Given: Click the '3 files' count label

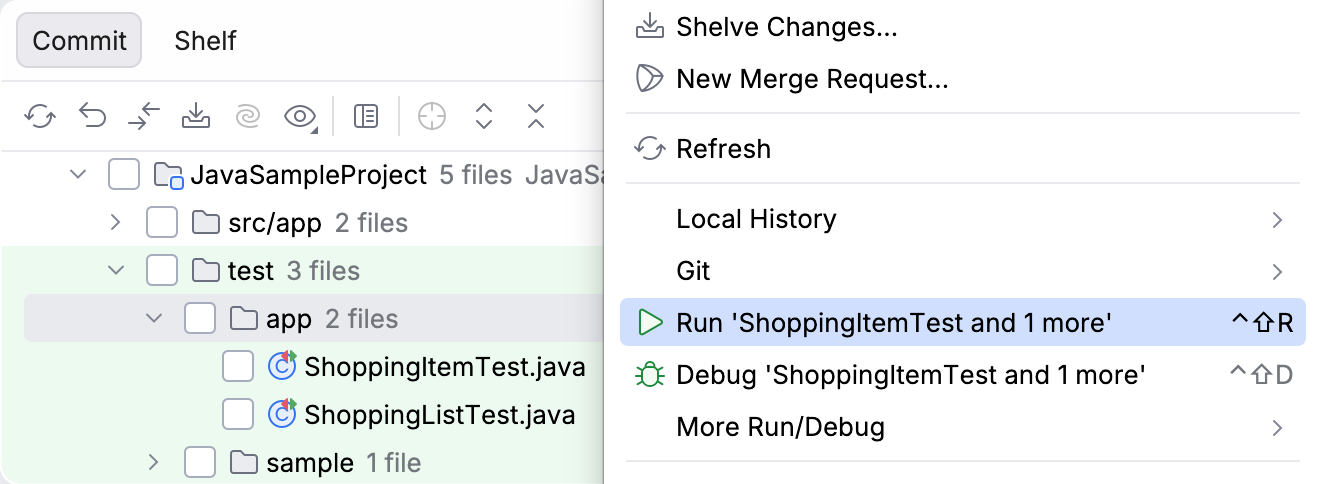Looking at the screenshot, I should point(323,271).
